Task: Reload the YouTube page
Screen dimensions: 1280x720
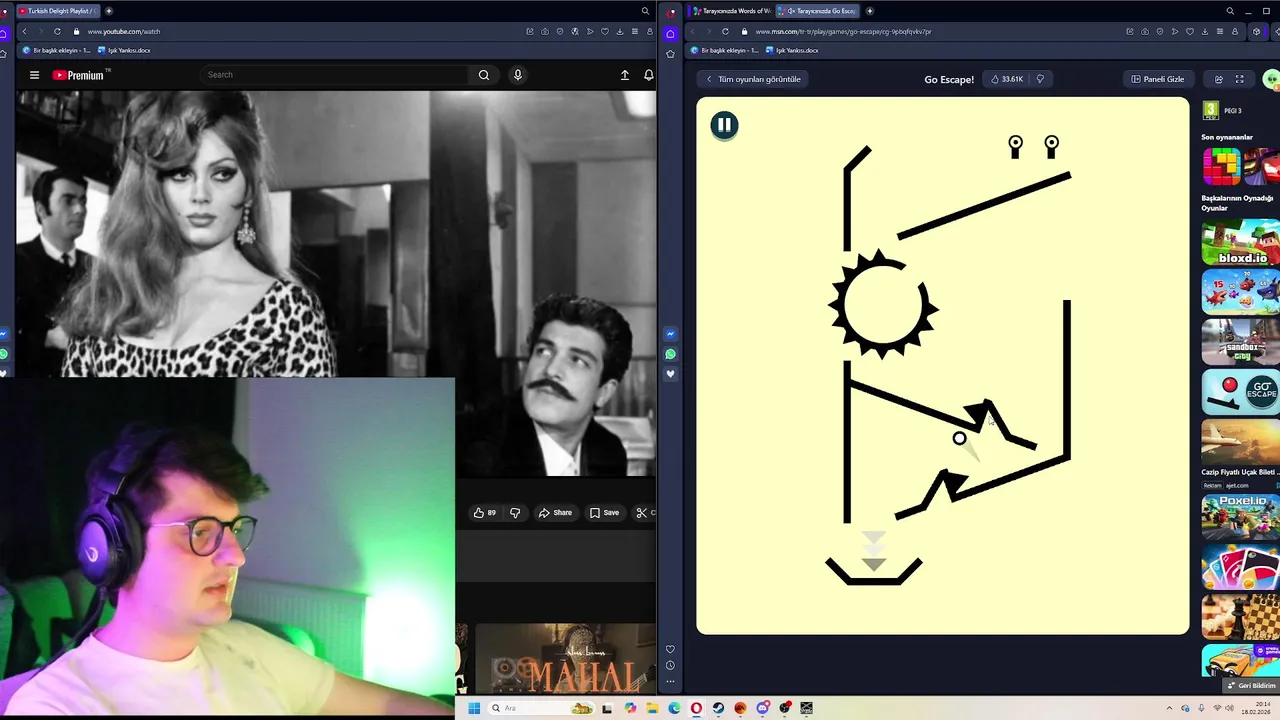Action: coord(57,31)
